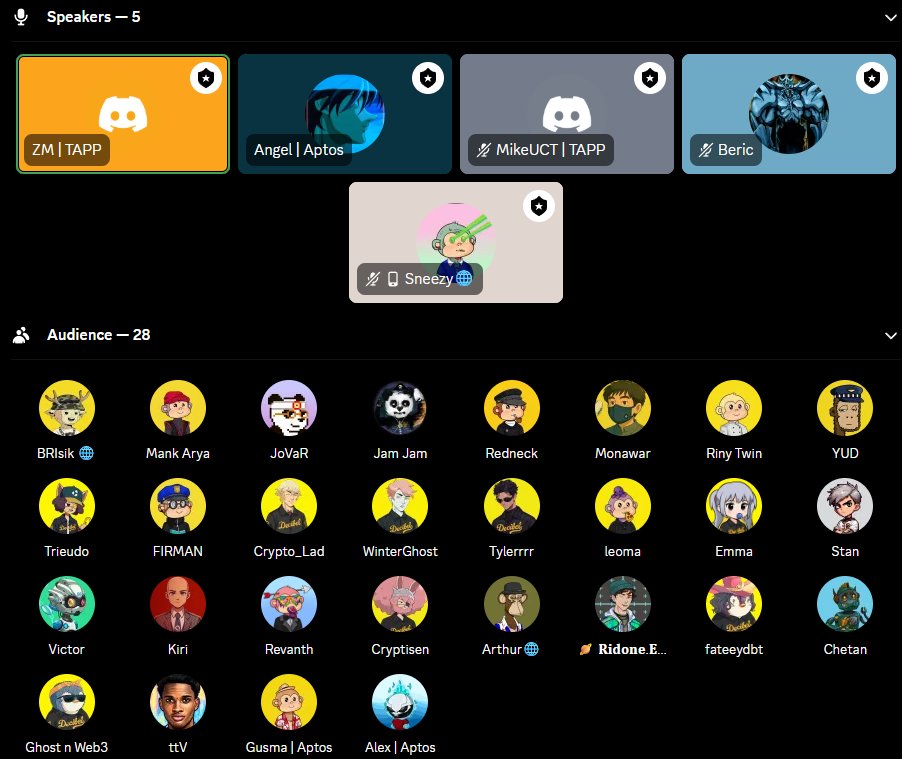Click the 'Cryptisen' username

400,649
